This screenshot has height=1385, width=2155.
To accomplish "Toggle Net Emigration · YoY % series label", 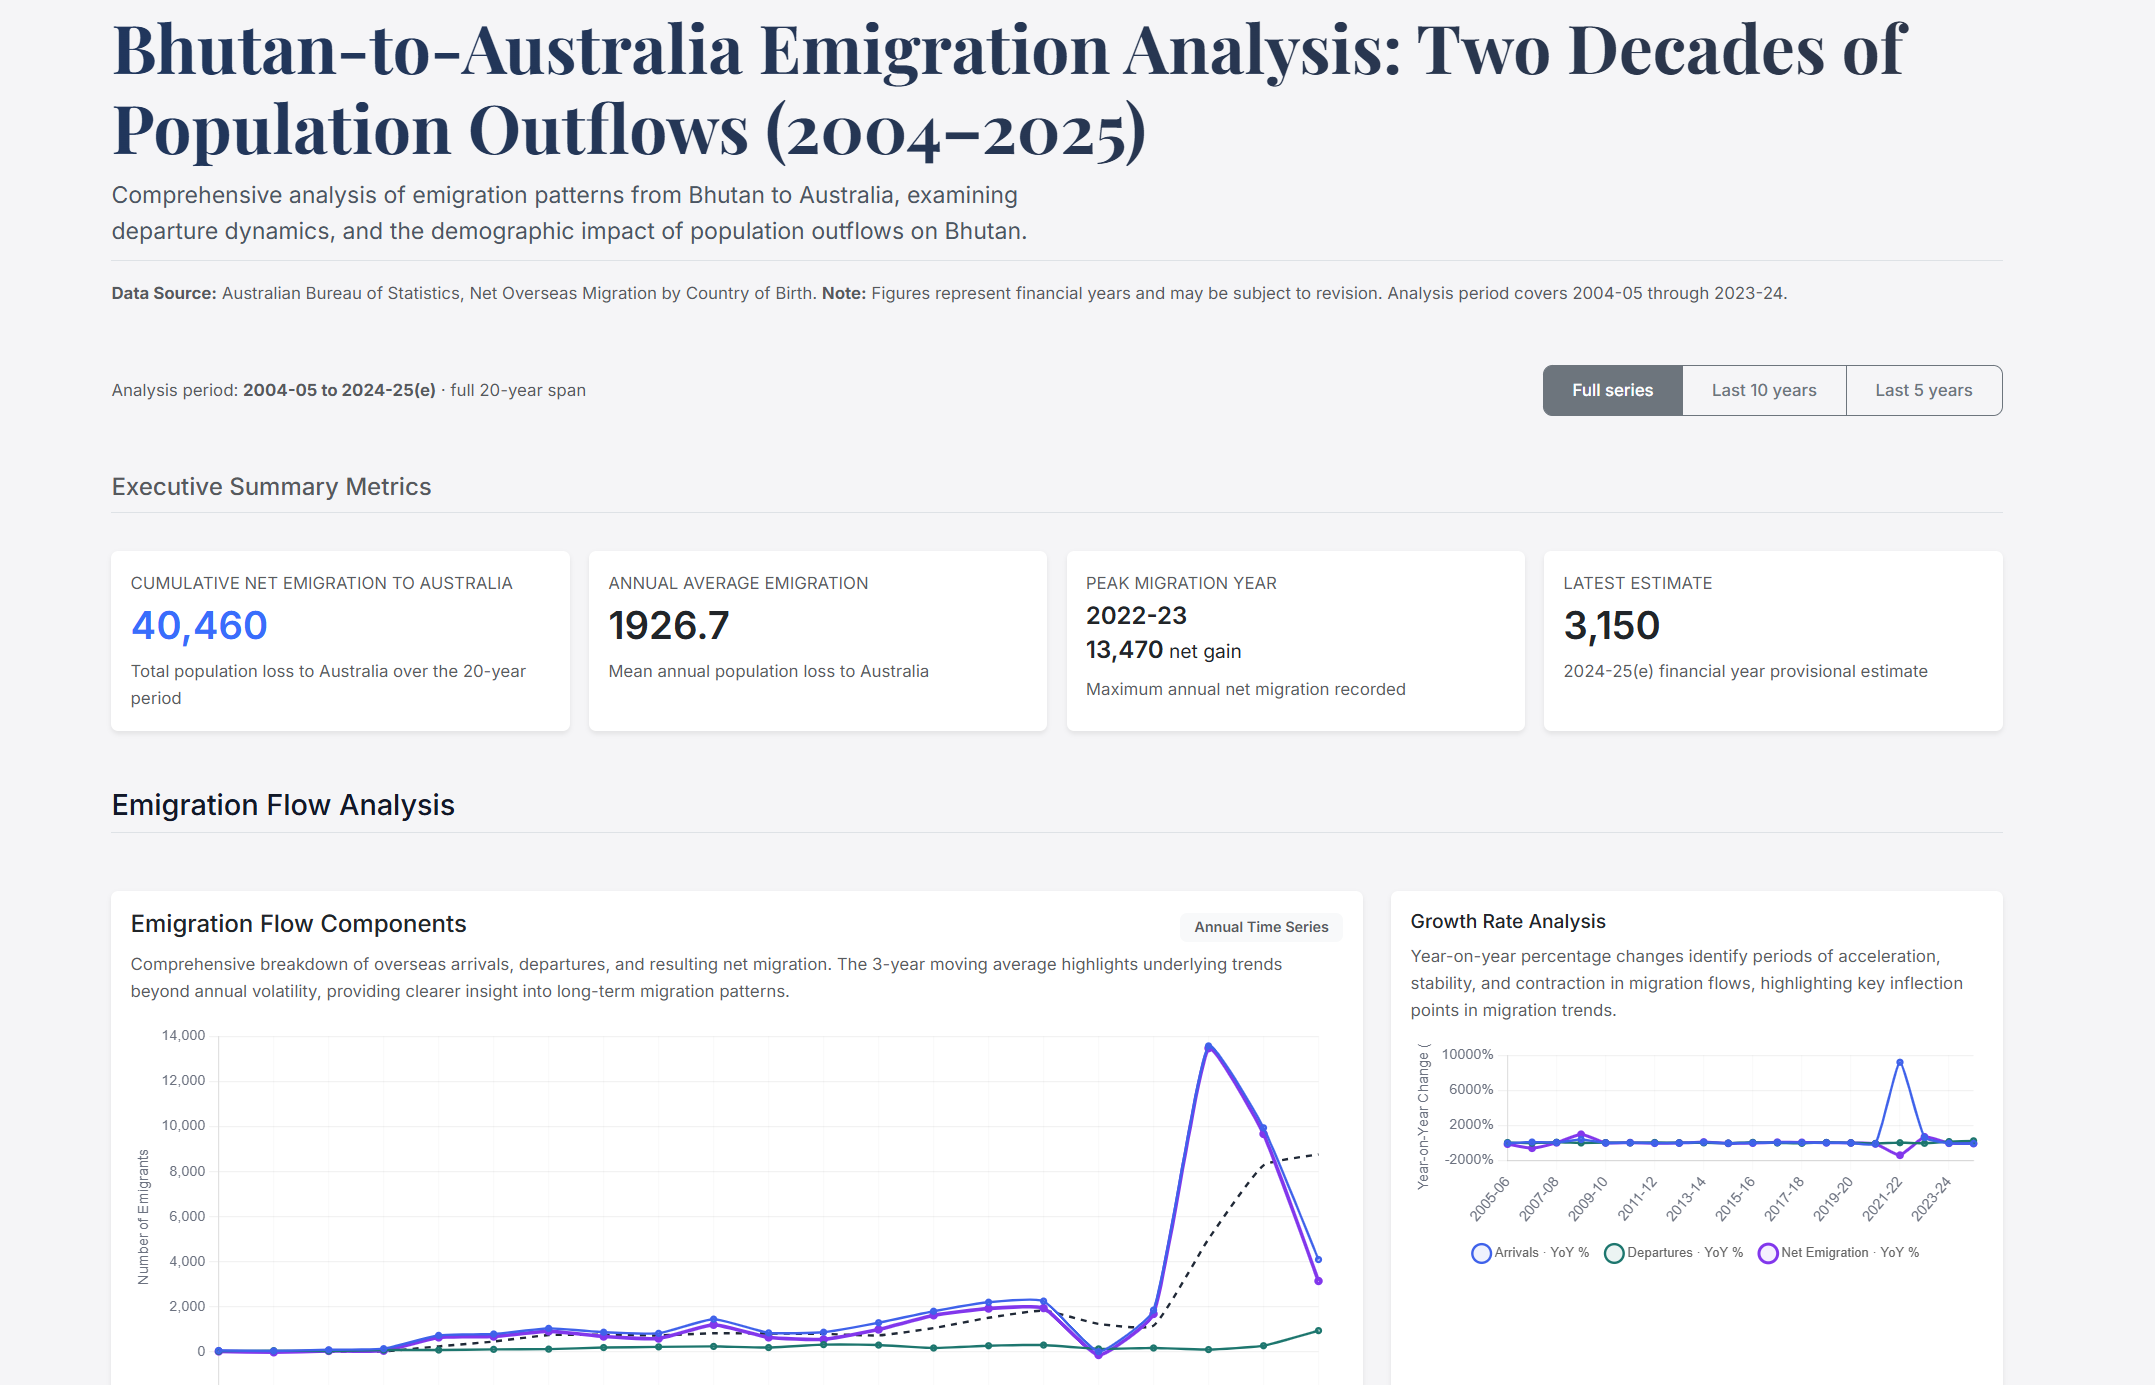I will coord(1849,1253).
